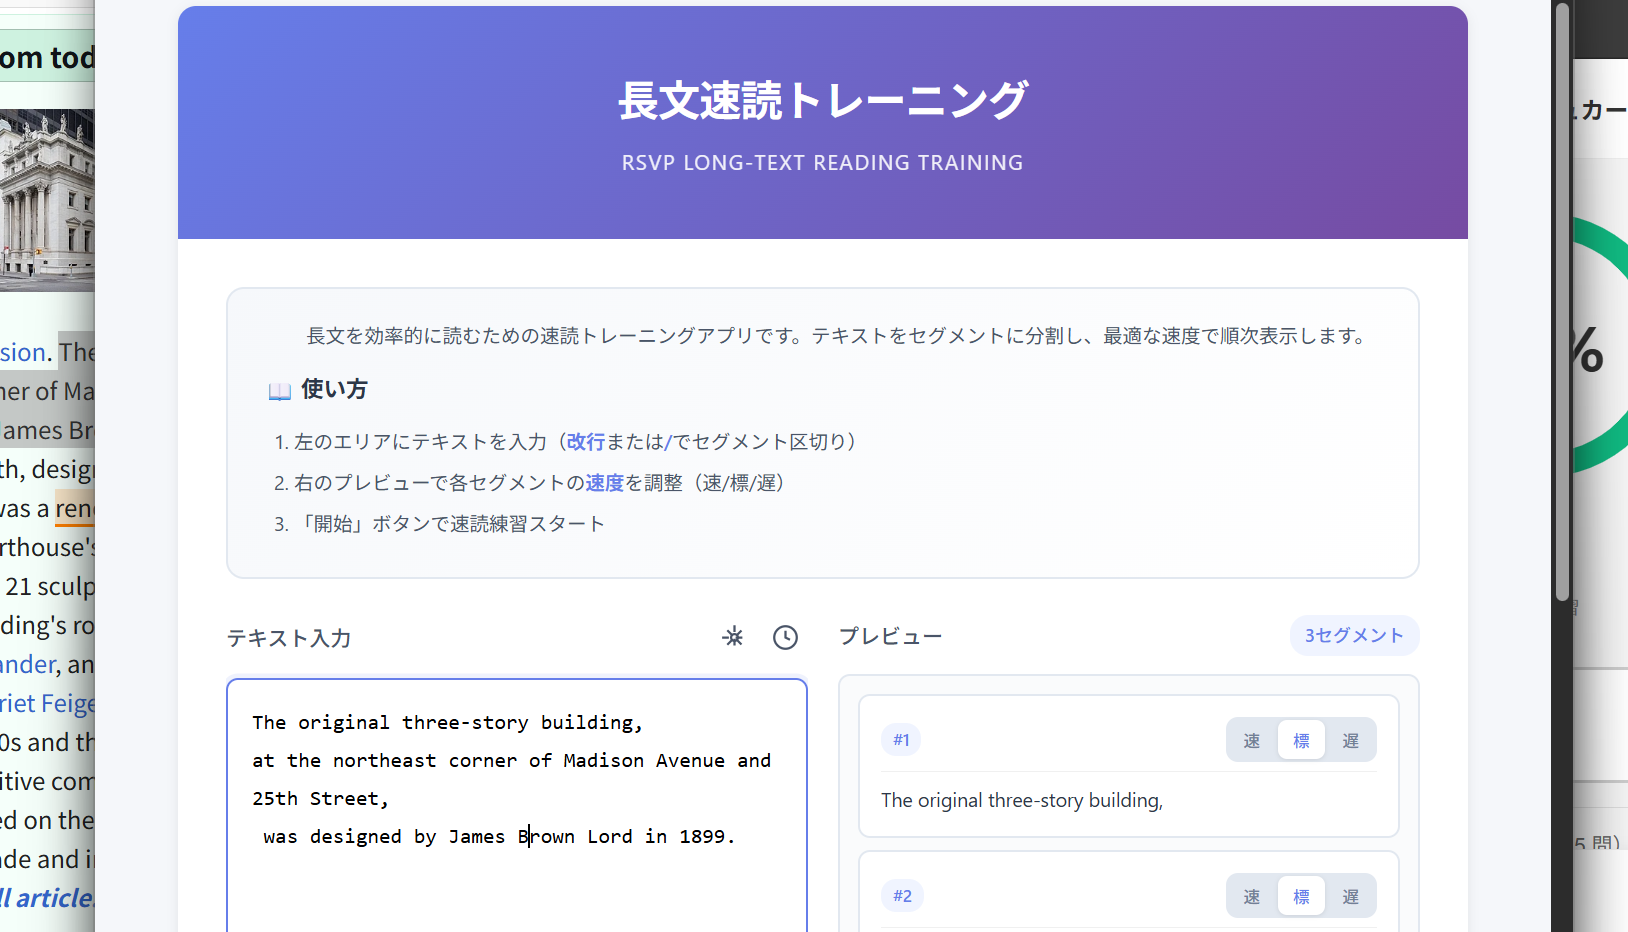The width and height of the screenshot is (1628, 932).
Task: Switch segment #2 speed to 遅
Action: pyautogui.click(x=1351, y=896)
